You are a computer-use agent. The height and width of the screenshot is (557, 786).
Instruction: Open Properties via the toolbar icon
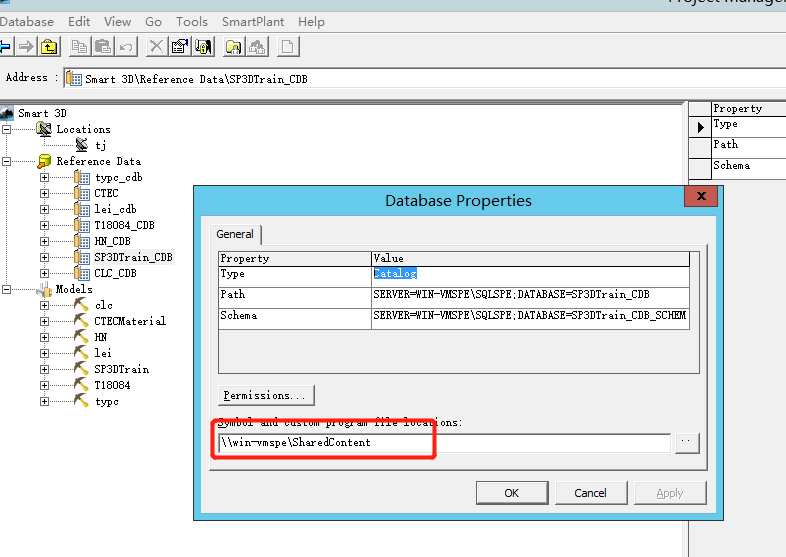tap(180, 47)
